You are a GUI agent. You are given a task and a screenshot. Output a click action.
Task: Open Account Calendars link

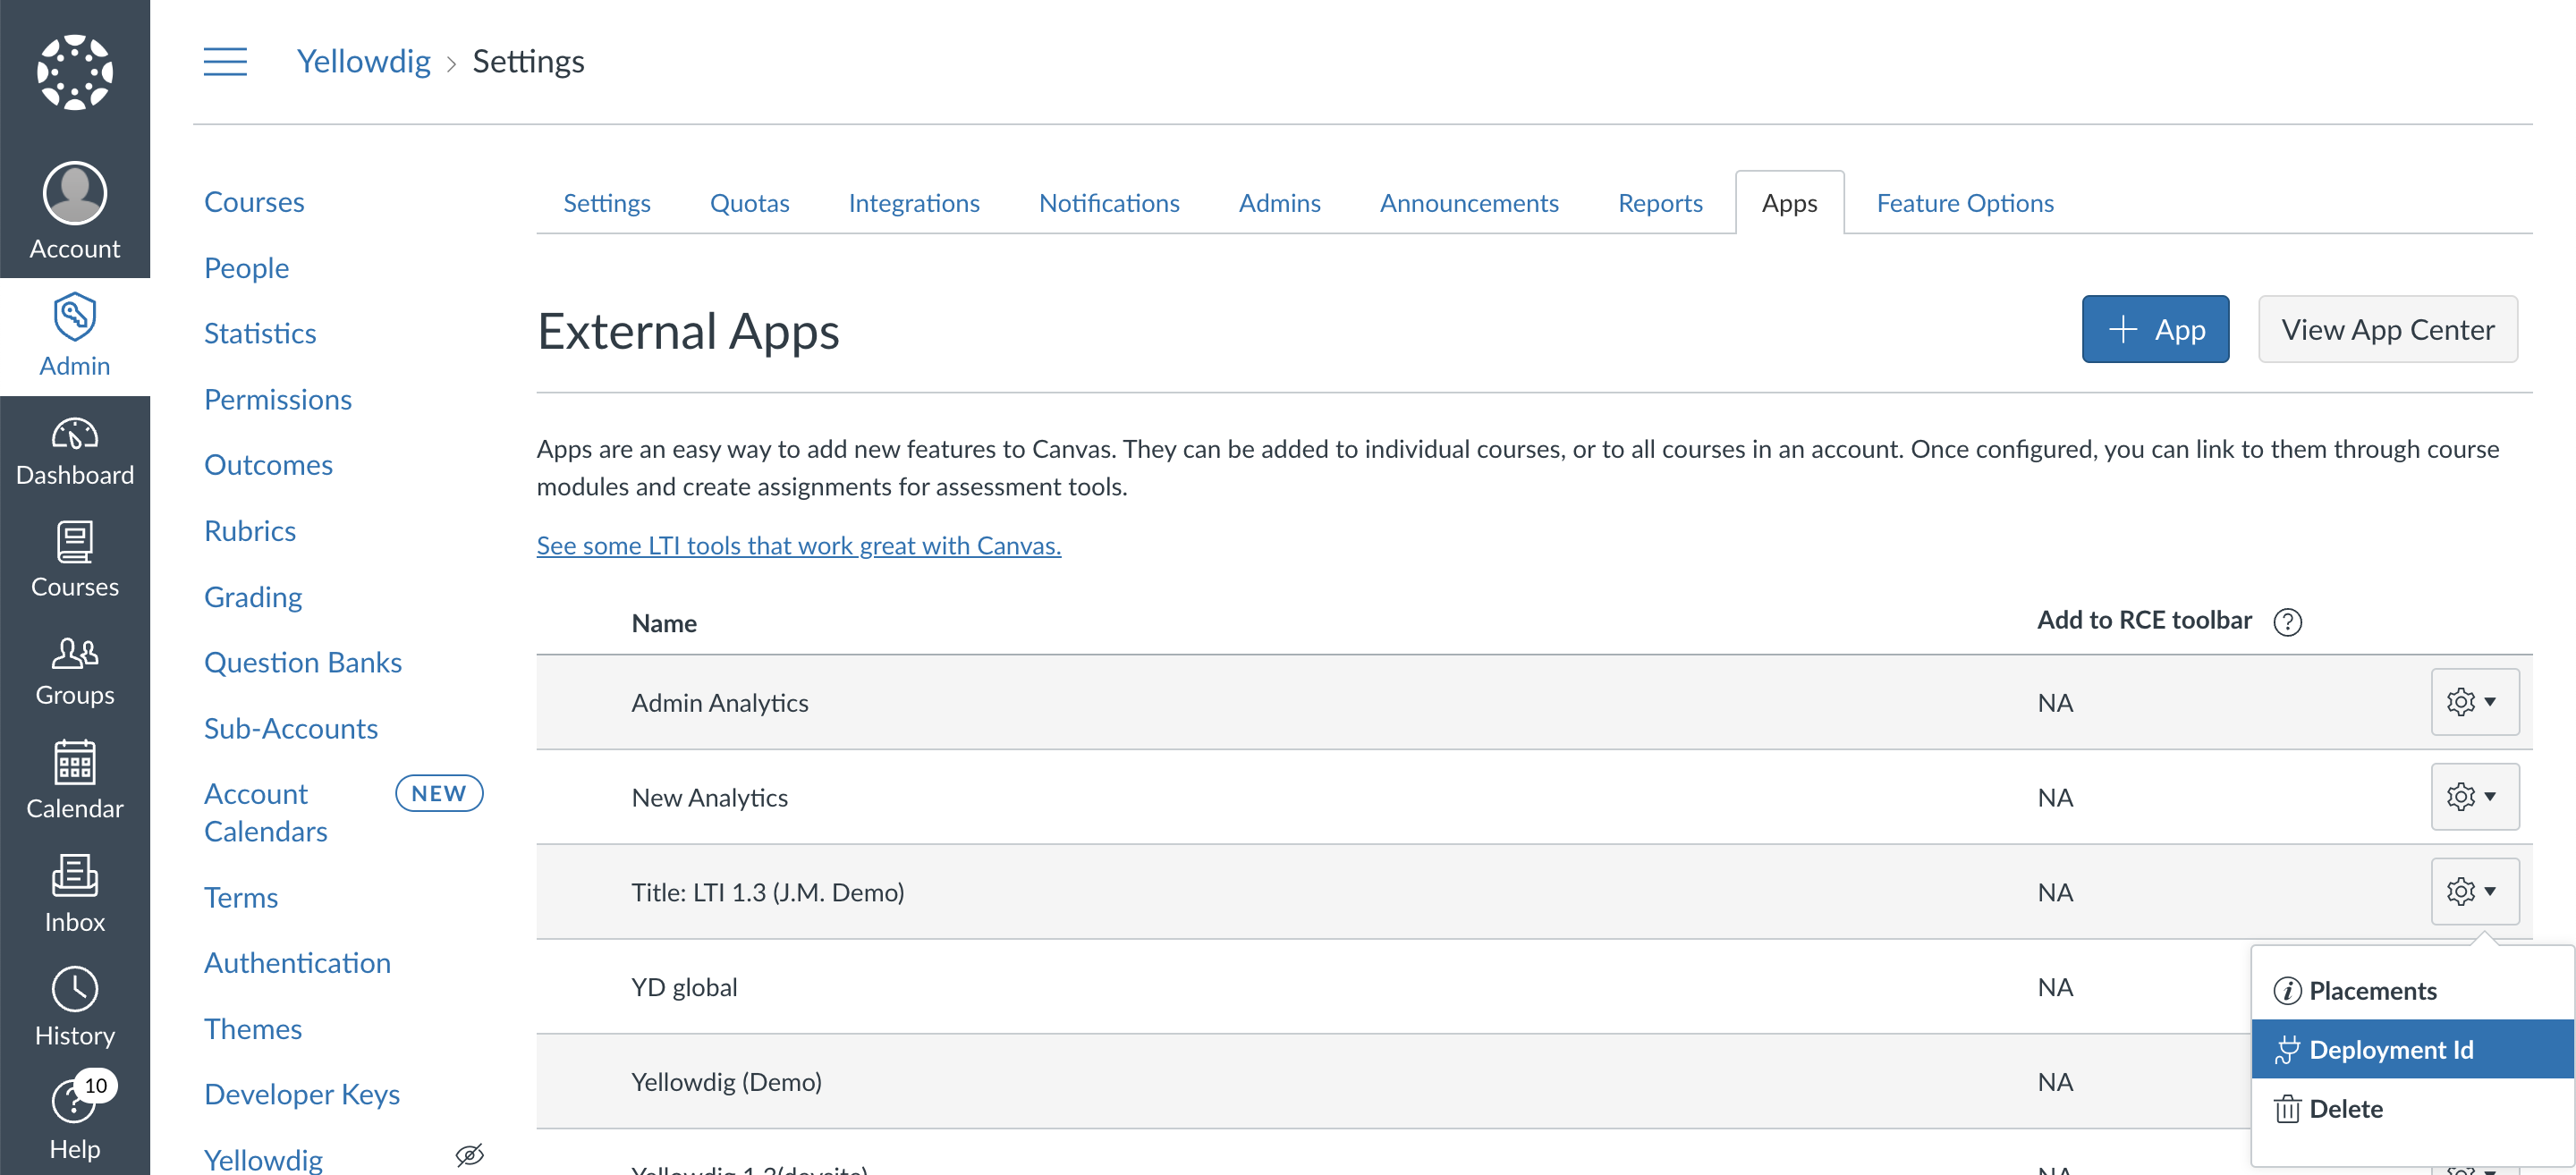pos(266,813)
